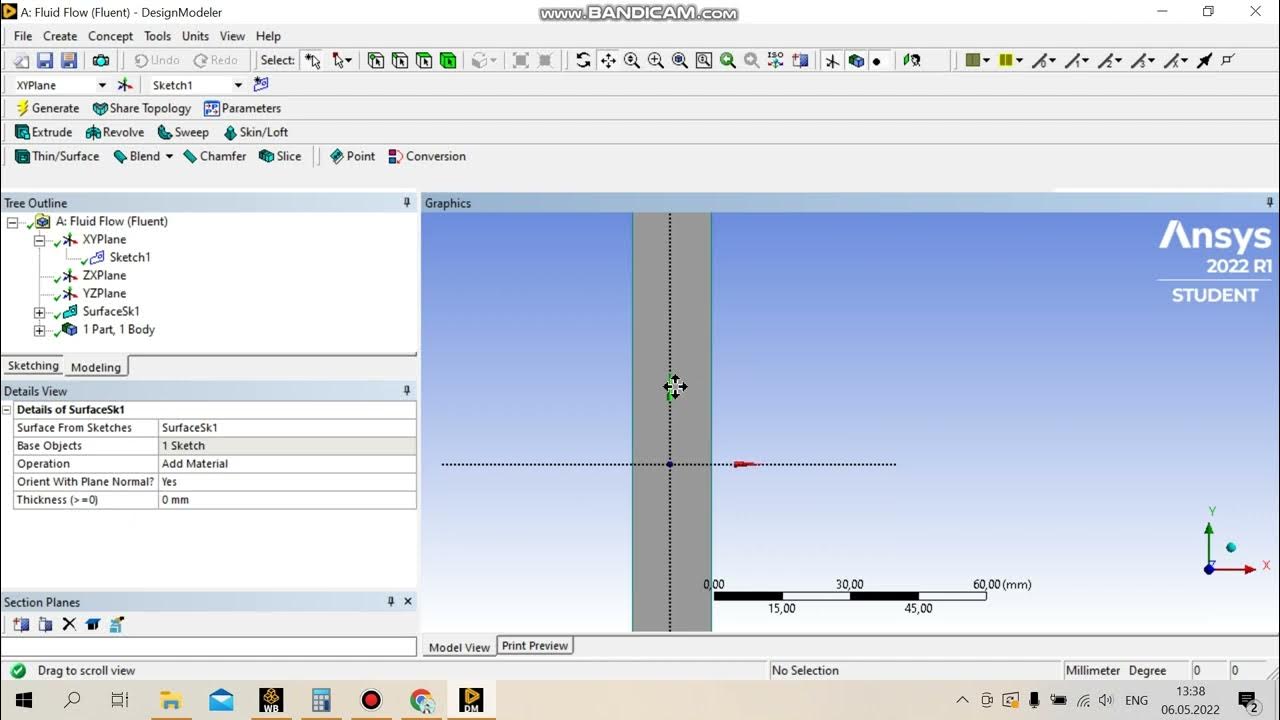
Task: Click the New Section Plane icon
Action: (21, 625)
